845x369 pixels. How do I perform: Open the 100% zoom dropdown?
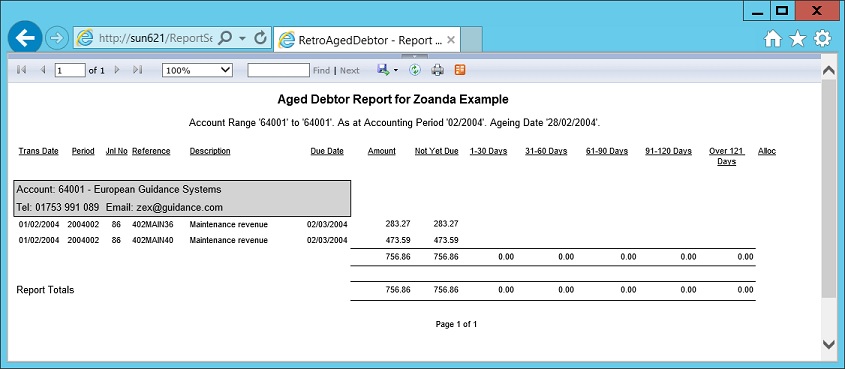point(197,70)
